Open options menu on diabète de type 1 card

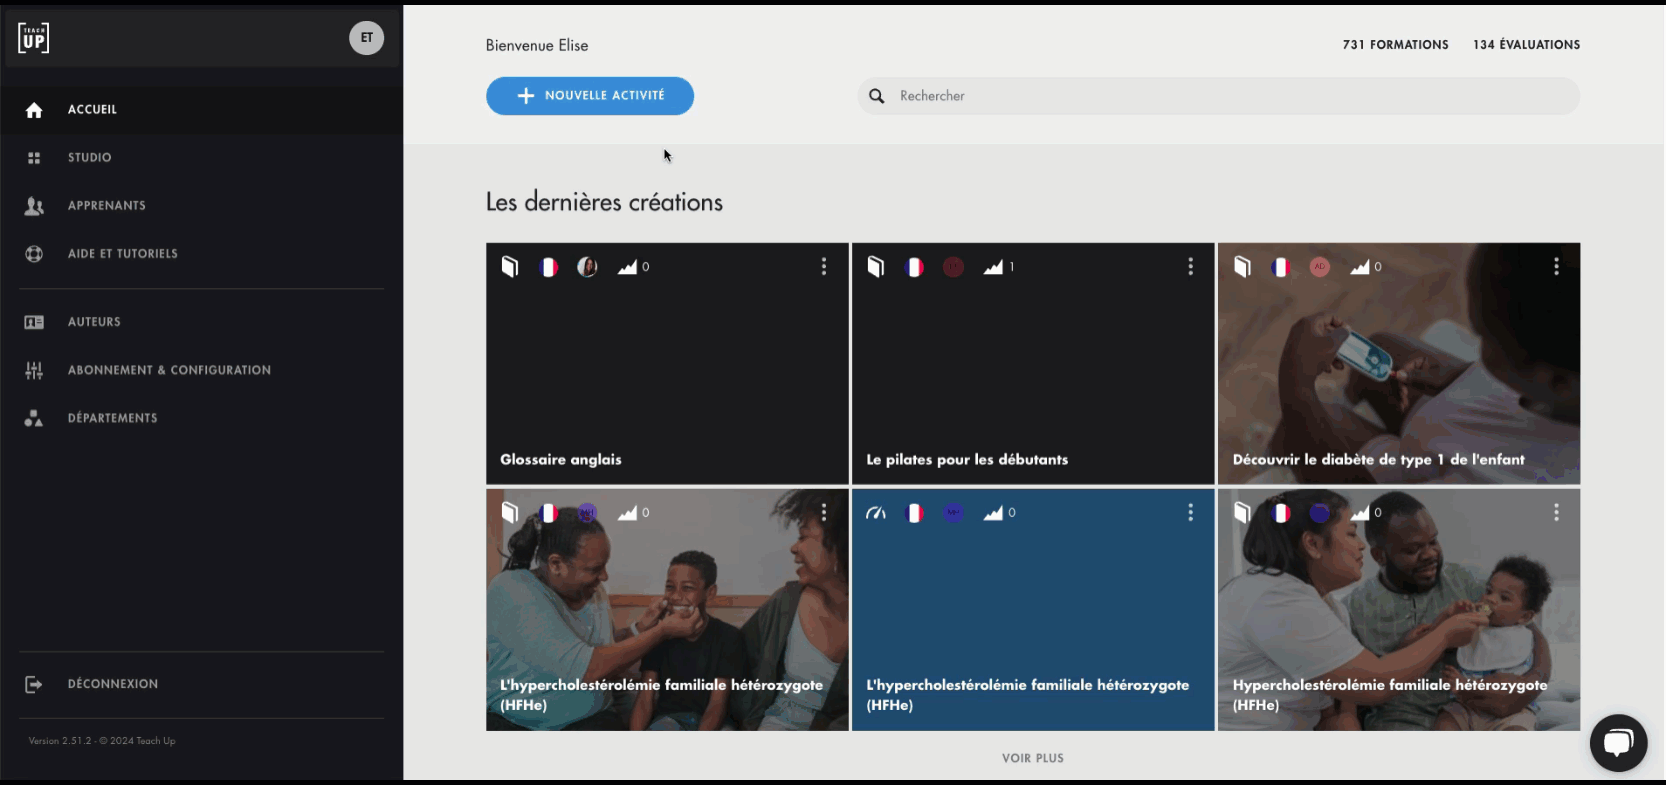coord(1556,267)
